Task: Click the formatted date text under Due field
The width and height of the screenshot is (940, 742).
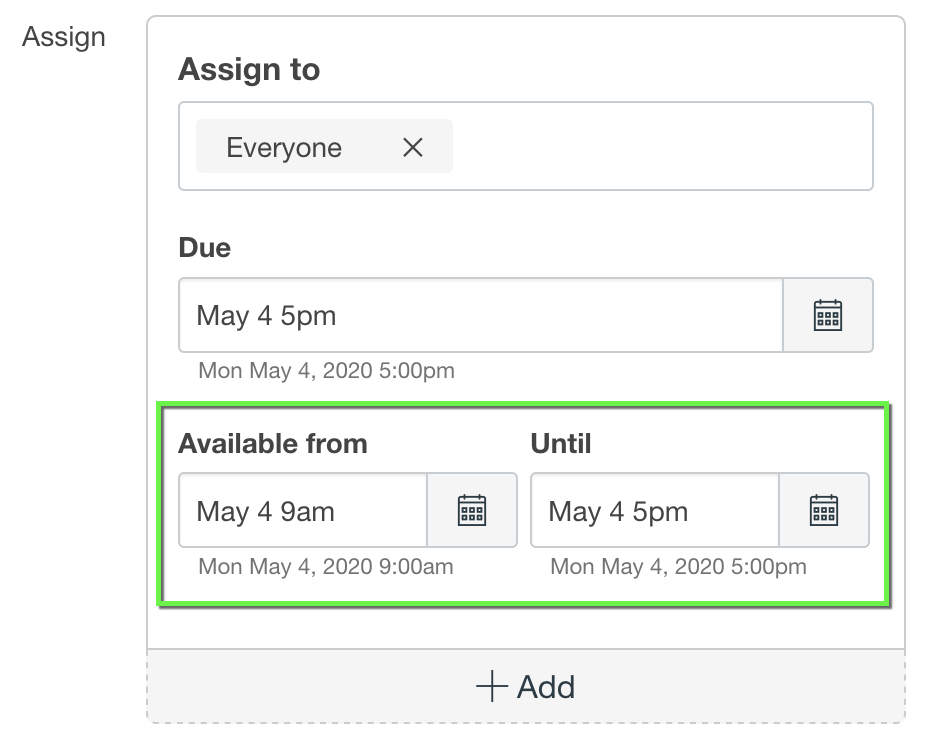Action: click(326, 371)
